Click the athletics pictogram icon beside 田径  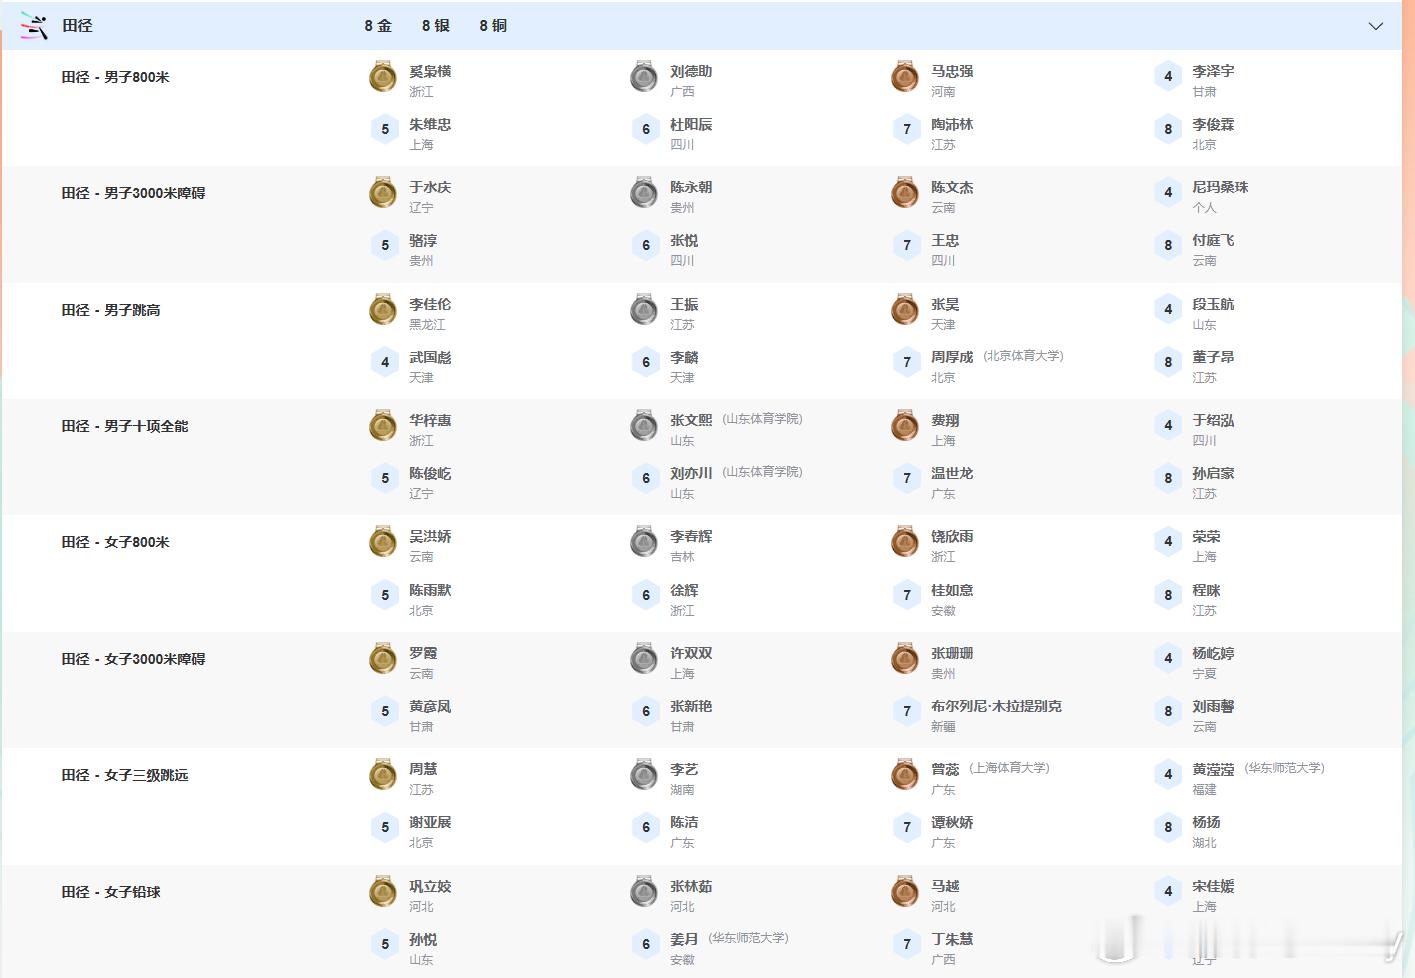(34, 26)
